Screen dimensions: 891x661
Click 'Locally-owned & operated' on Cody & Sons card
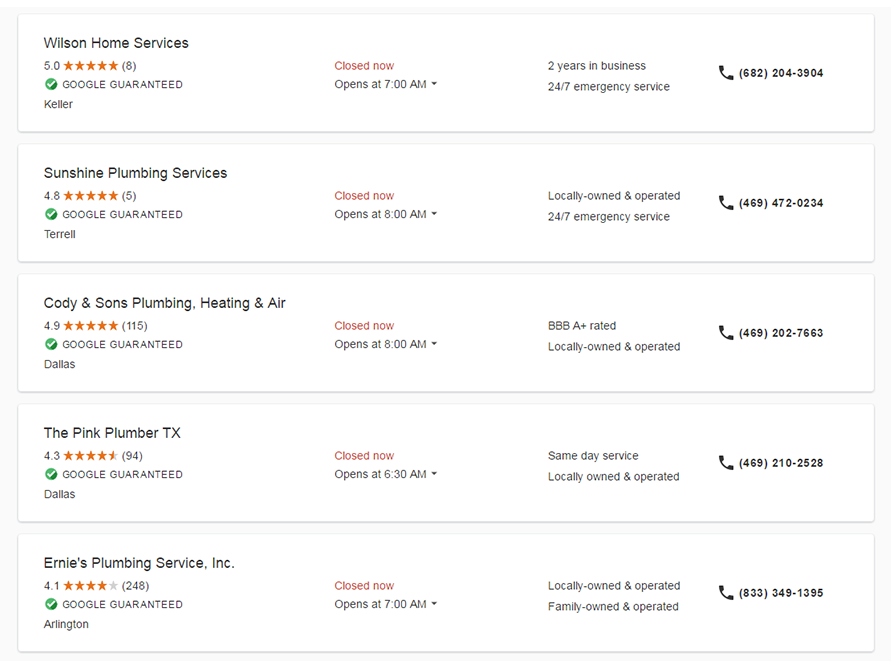click(x=614, y=347)
